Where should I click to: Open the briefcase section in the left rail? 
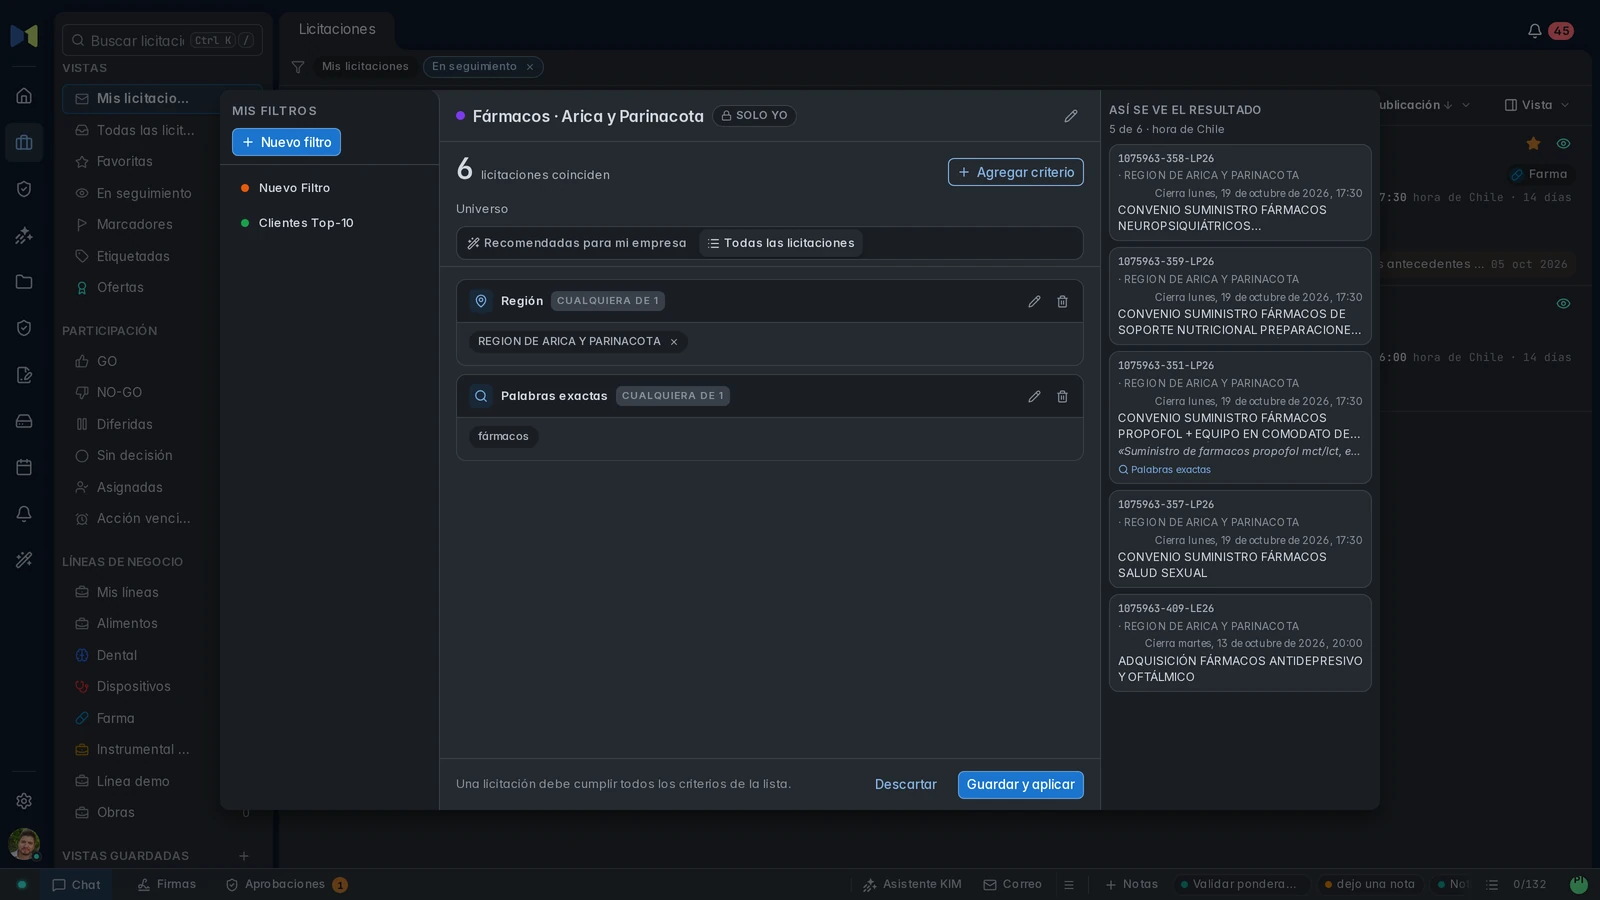coord(24,142)
